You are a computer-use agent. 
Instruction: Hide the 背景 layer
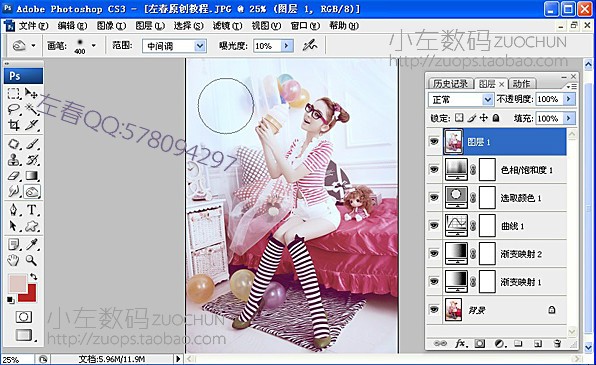(x=434, y=309)
